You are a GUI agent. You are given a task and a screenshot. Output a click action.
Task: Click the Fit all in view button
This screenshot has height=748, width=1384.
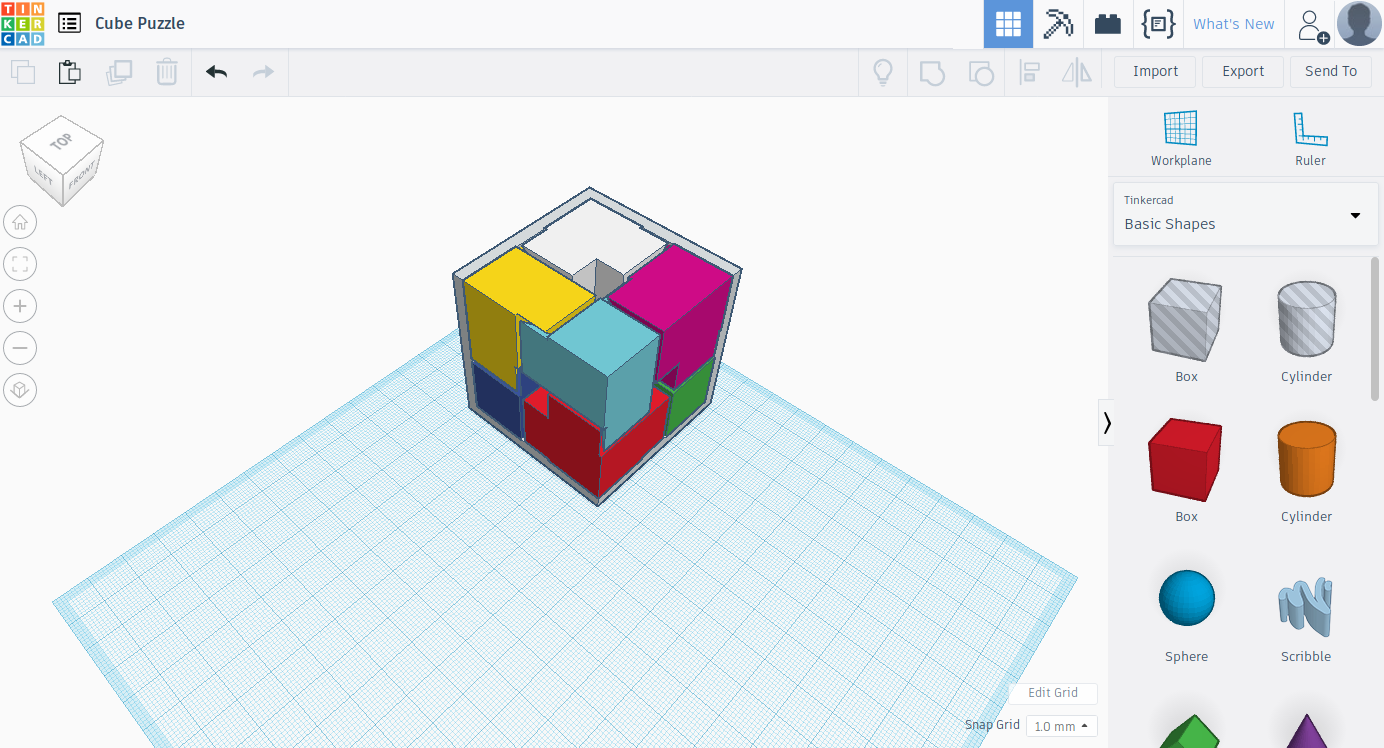click(20, 264)
